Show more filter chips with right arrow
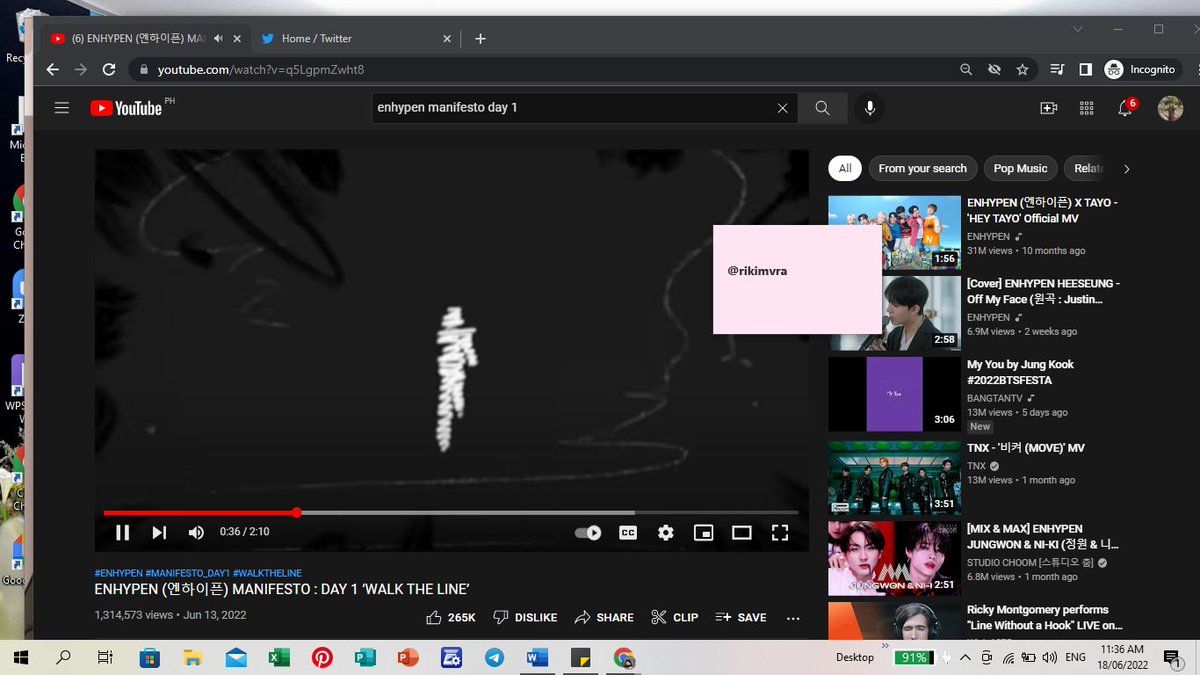The image size is (1200, 675). 1127,169
